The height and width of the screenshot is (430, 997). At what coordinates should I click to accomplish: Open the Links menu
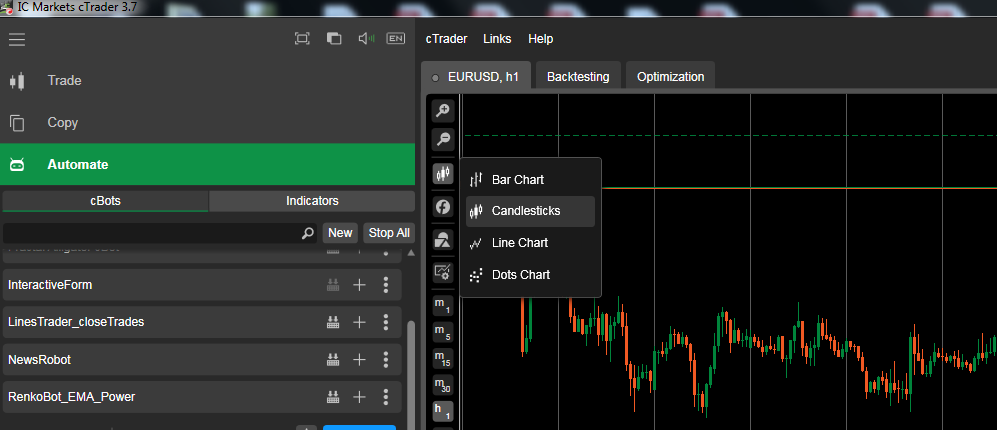point(497,39)
